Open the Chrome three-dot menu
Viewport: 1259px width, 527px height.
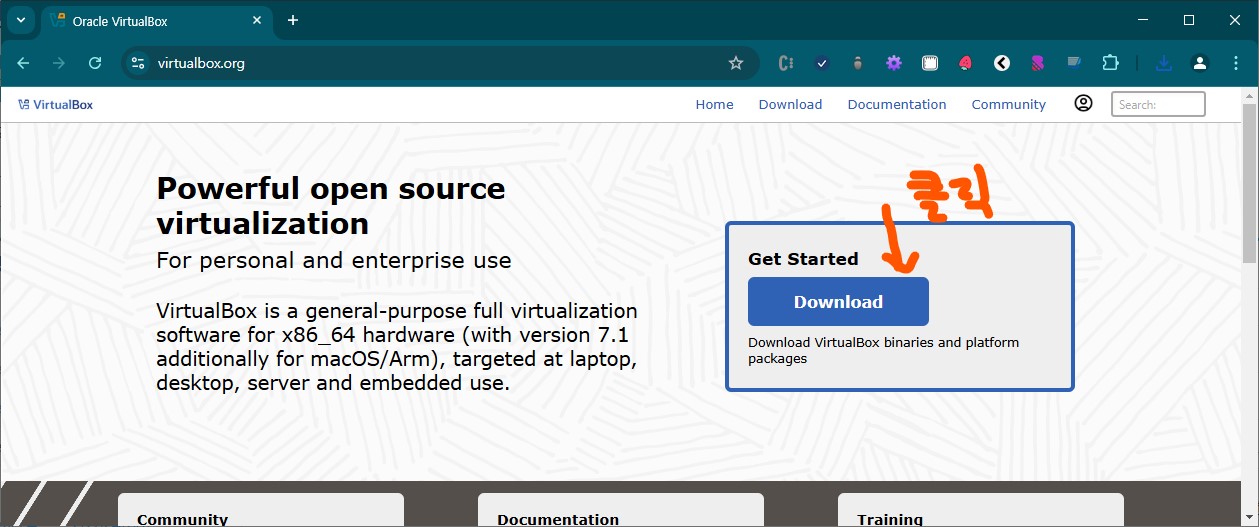click(x=1235, y=63)
